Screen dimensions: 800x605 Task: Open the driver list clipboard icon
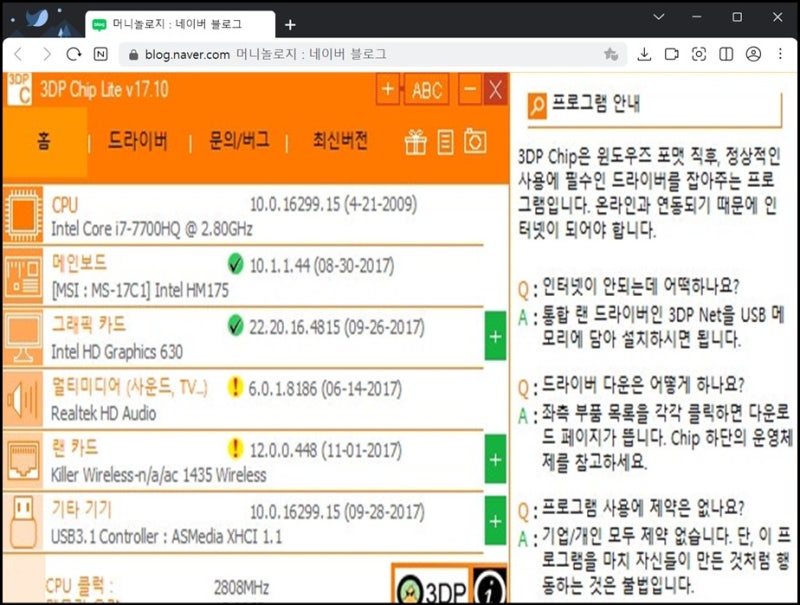[x=445, y=142]
